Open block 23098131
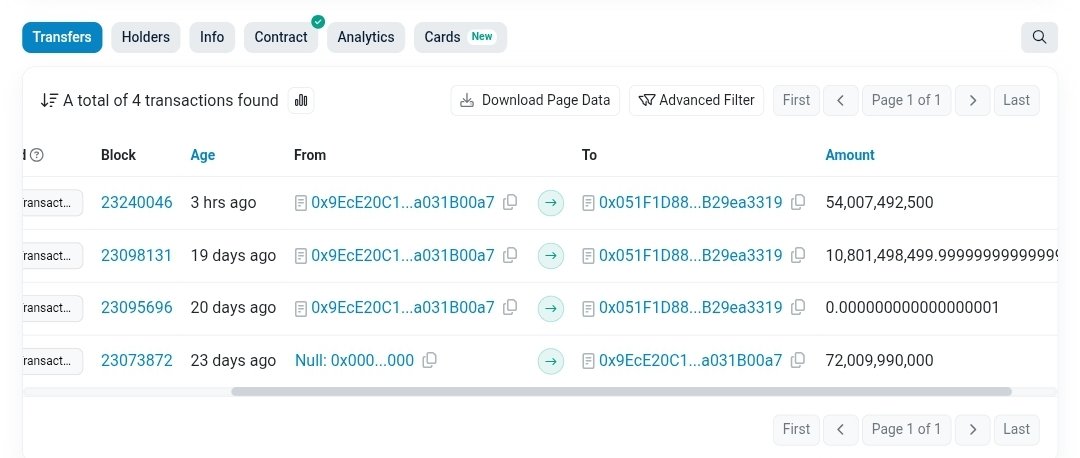 [x=136, y=256]
